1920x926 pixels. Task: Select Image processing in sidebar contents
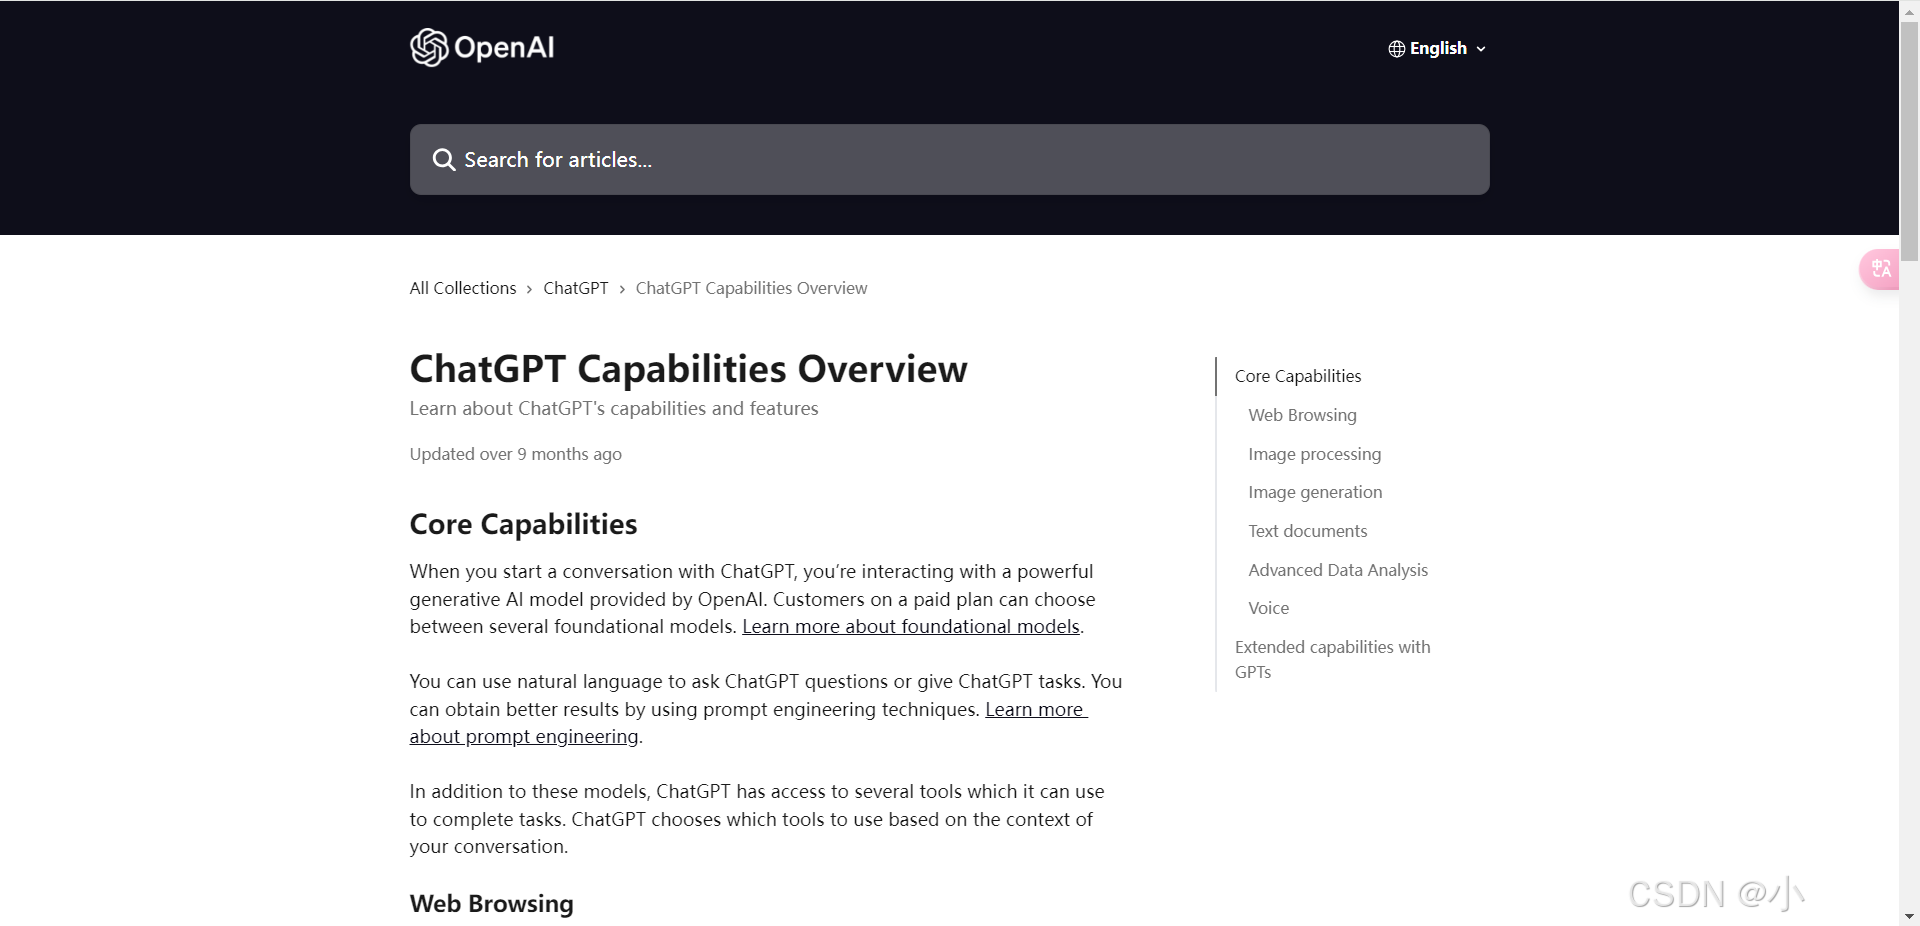click(1314, 454)
